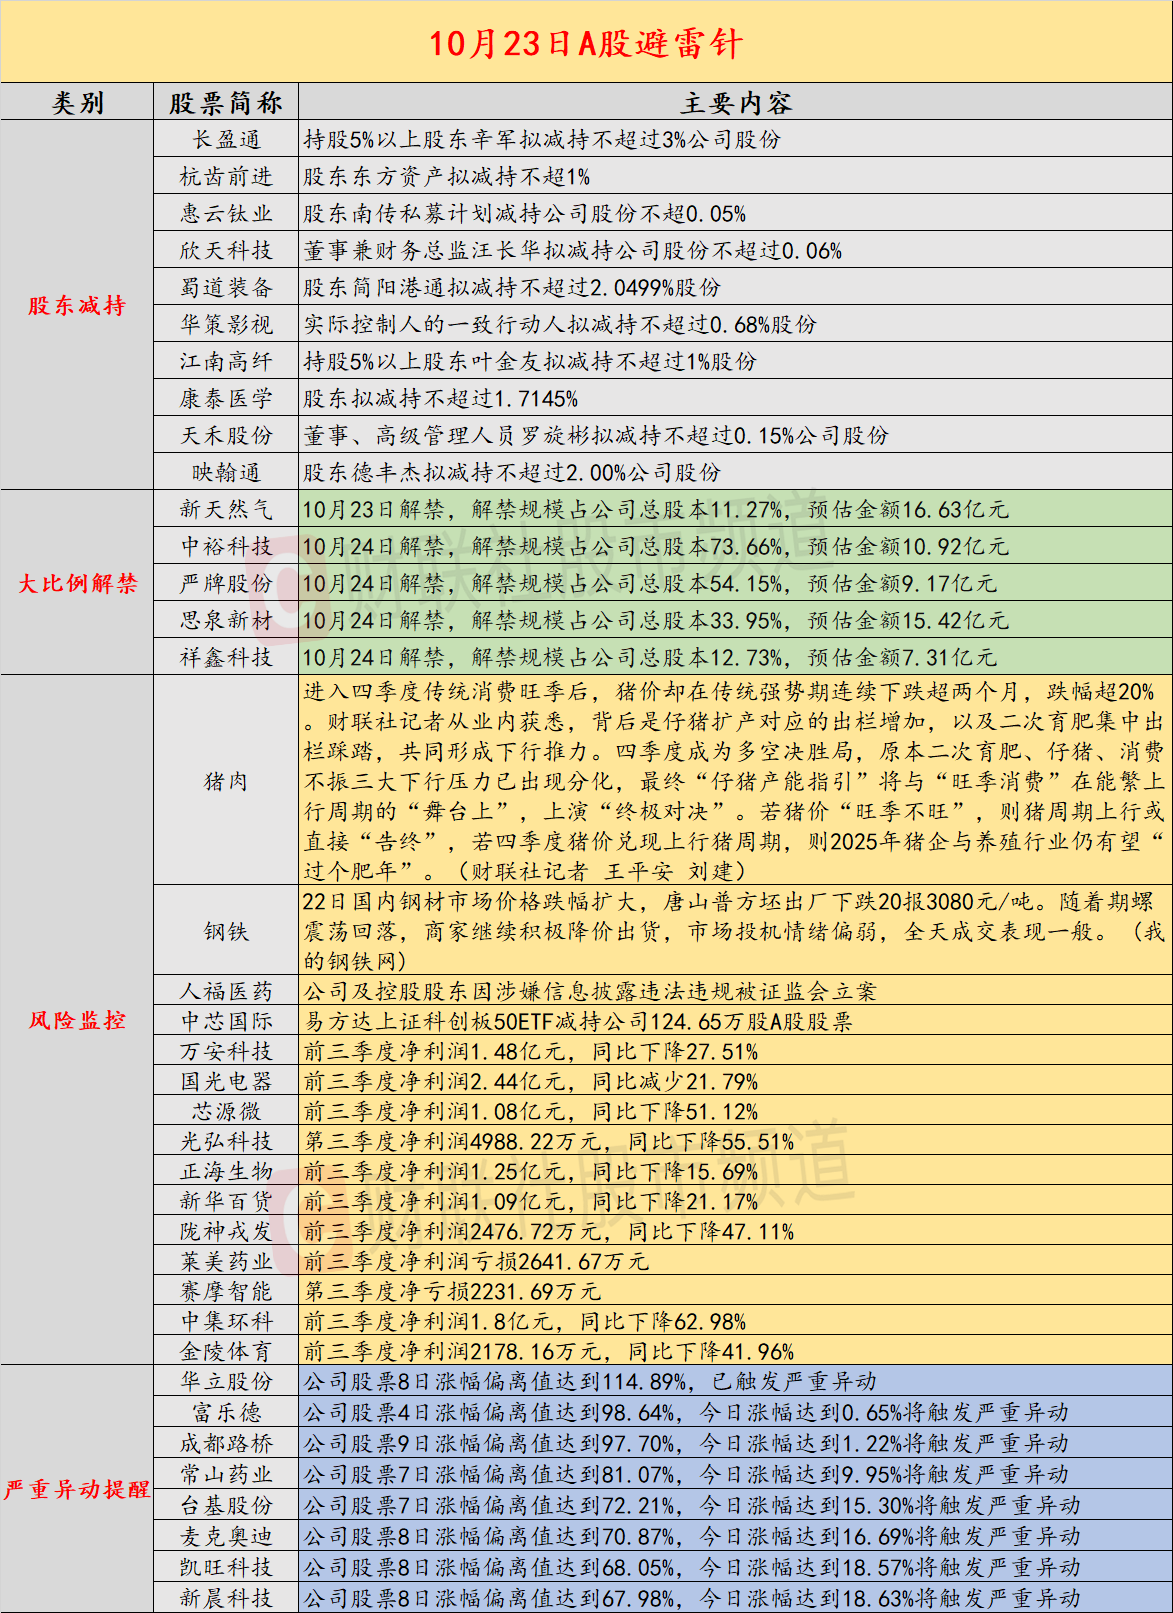
Task: Select stock name '惠云钛业'
Action: [226, 214]
